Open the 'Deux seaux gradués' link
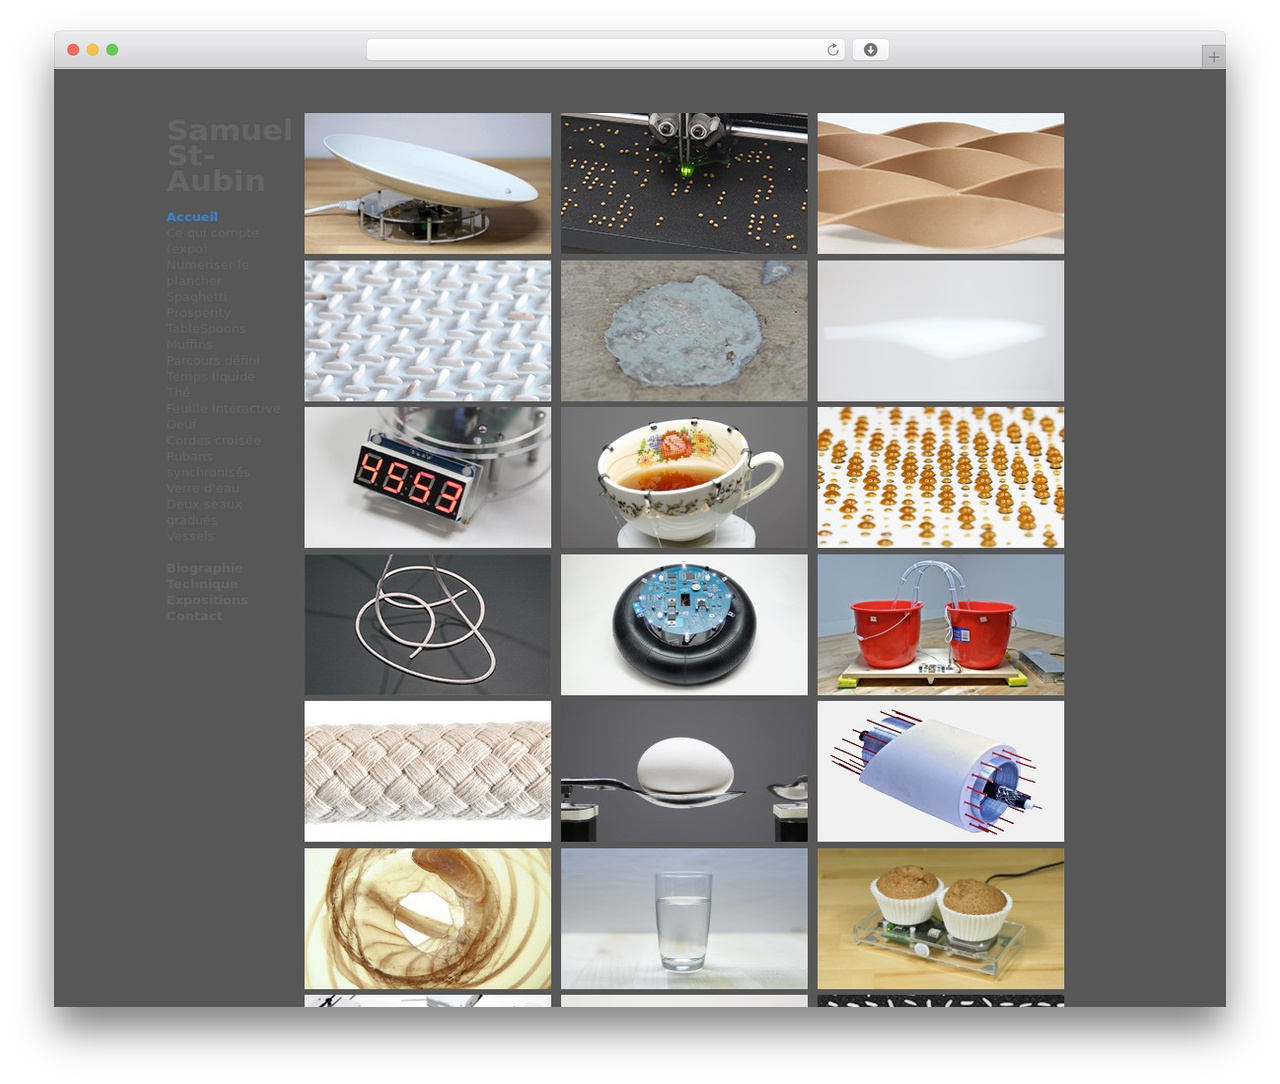Screen dimensions: 1280x1084 204,512
